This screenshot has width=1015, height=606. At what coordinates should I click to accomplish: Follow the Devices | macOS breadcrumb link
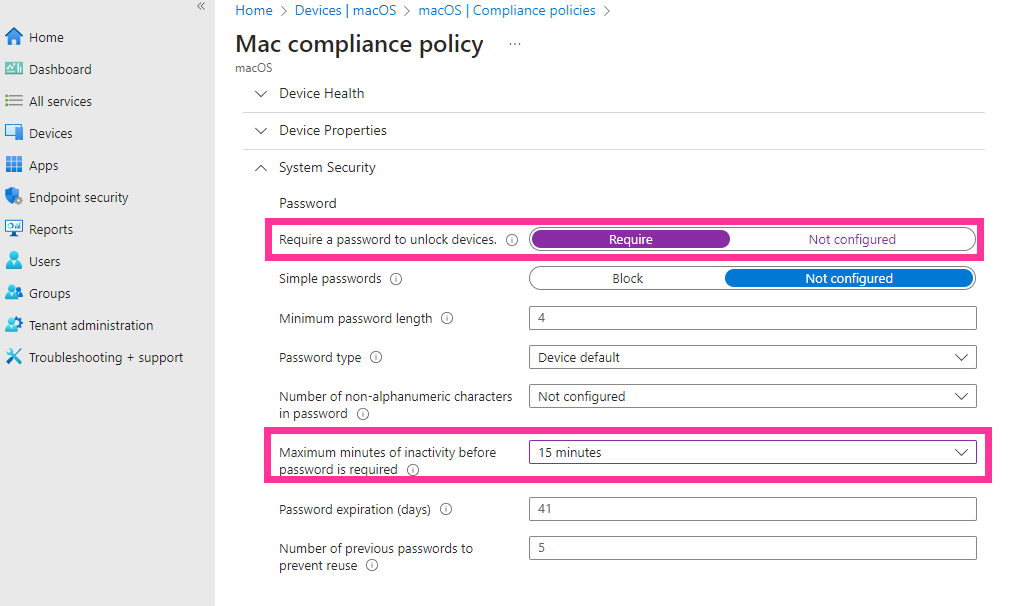(345, 10)
